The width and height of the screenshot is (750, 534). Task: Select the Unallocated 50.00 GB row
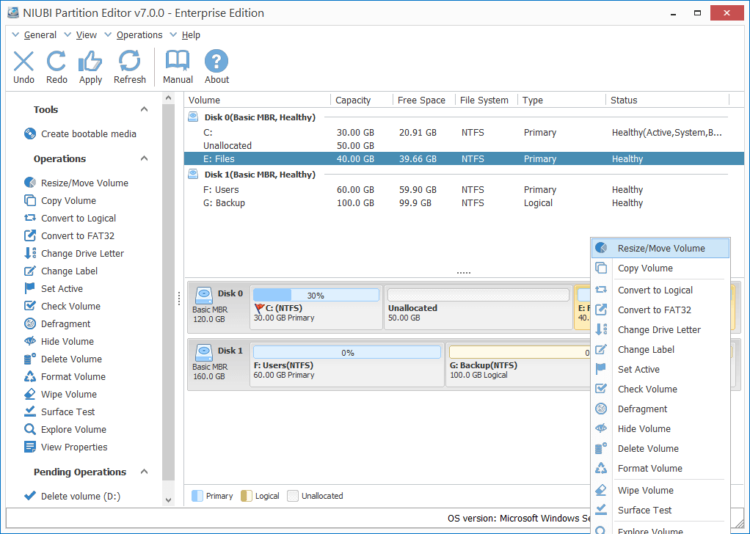[463, 145]
